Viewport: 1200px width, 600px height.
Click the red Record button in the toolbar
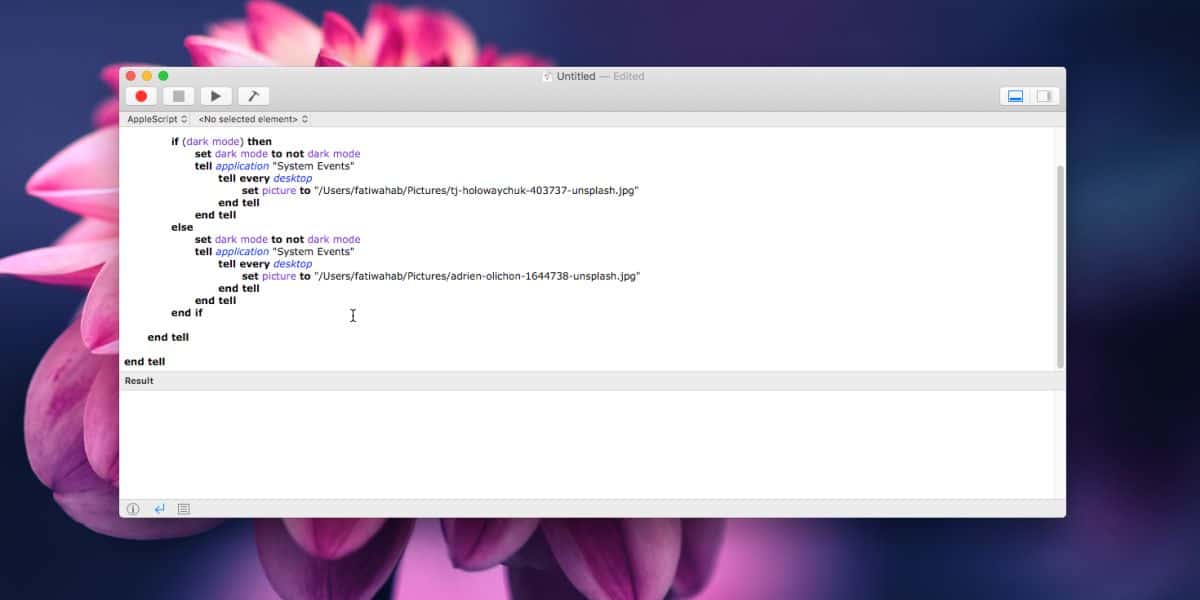141,96
